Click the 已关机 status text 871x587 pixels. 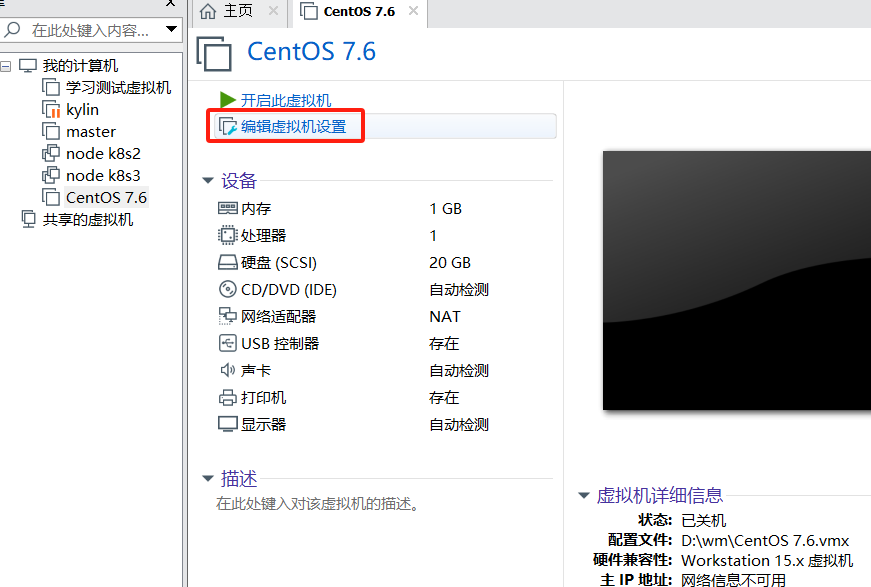click(x=703, y=520)
